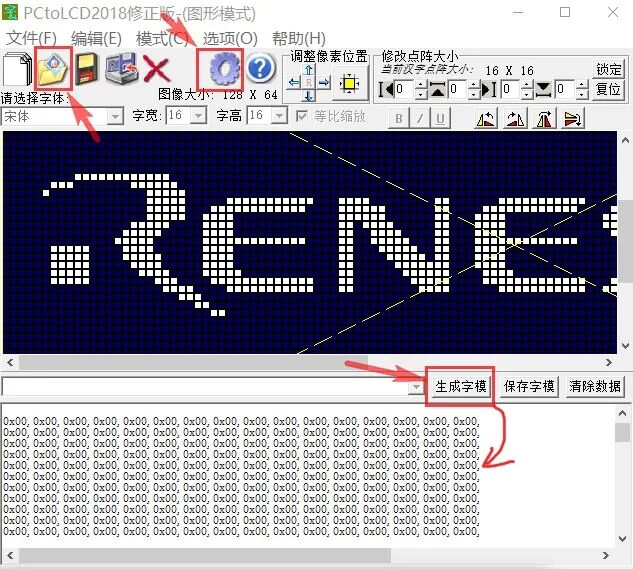Click the 锁定 lock button
633x569 pixels.
coord(609,69)
